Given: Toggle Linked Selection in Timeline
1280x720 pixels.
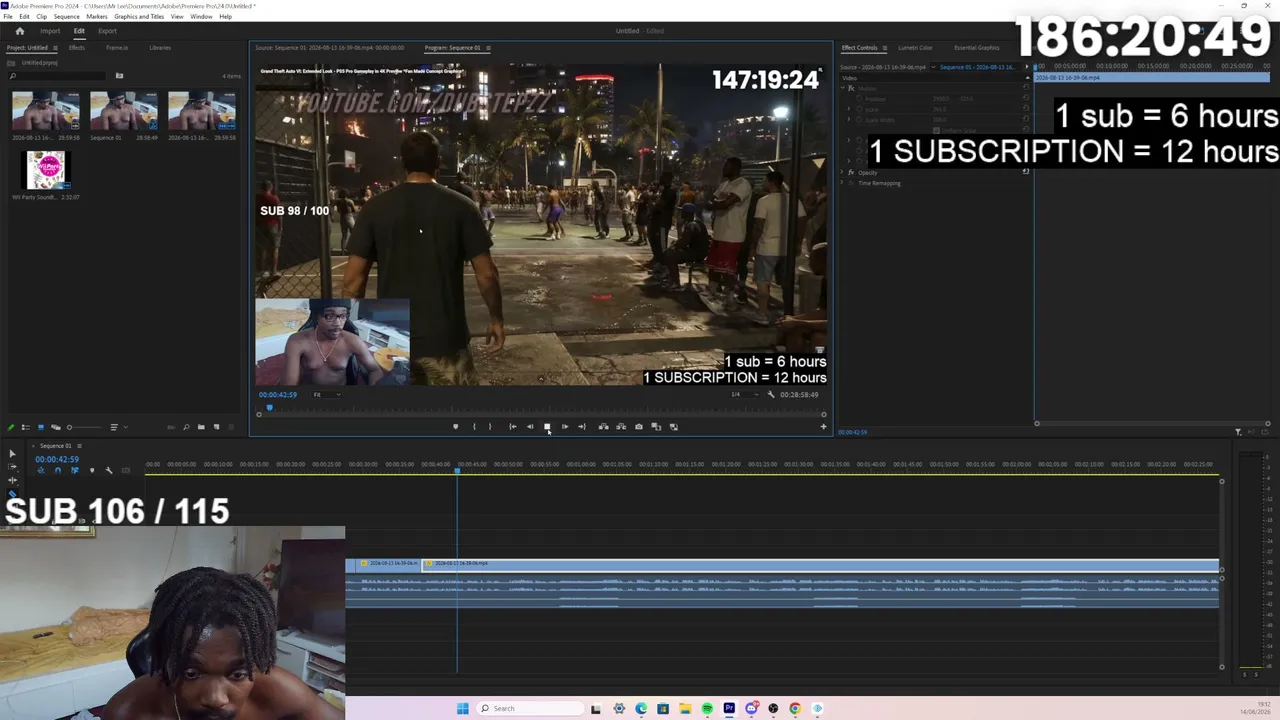Looking at the screenshot, I should tap(74, 470).
